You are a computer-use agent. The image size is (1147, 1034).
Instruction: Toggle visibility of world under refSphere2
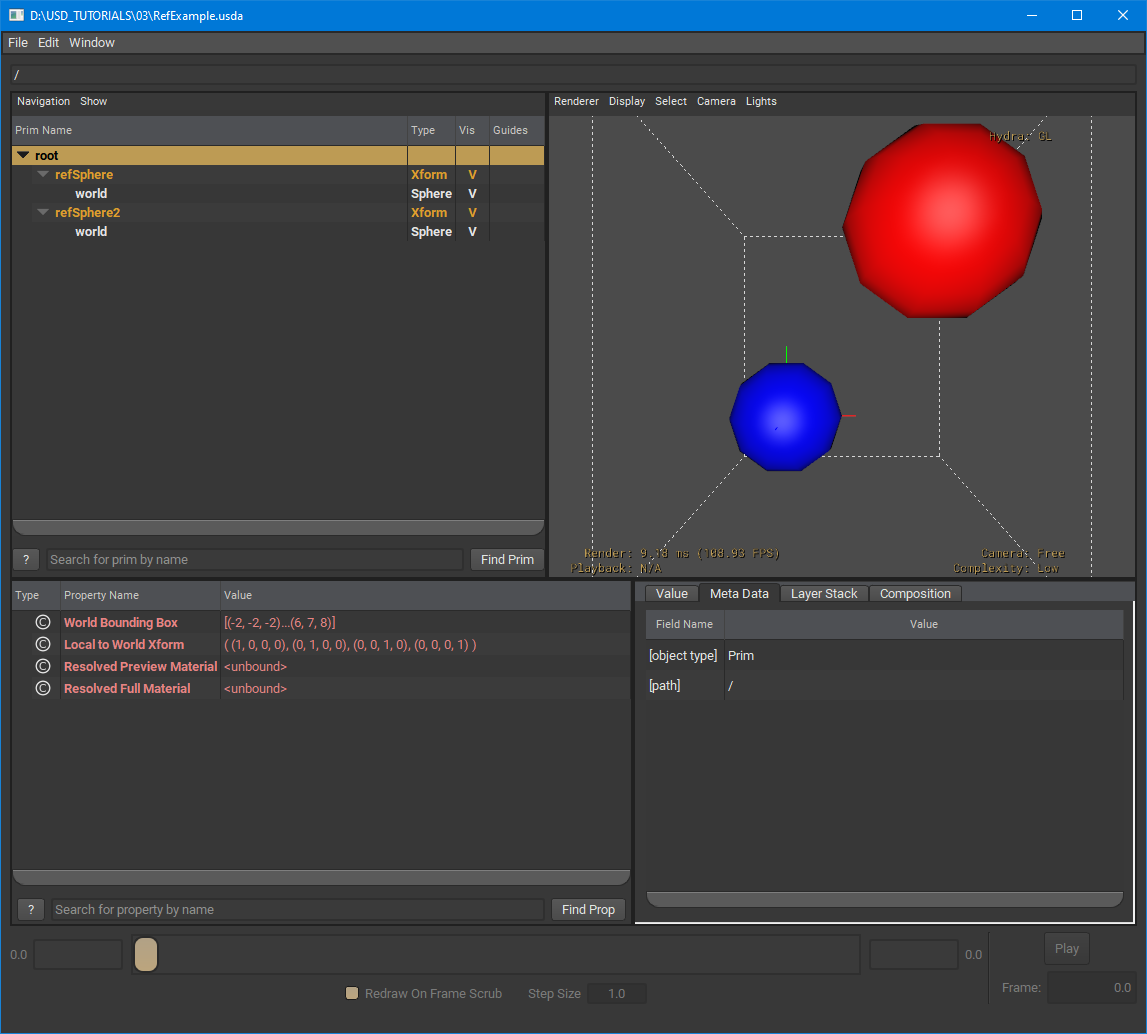click(x=470, y=231)
